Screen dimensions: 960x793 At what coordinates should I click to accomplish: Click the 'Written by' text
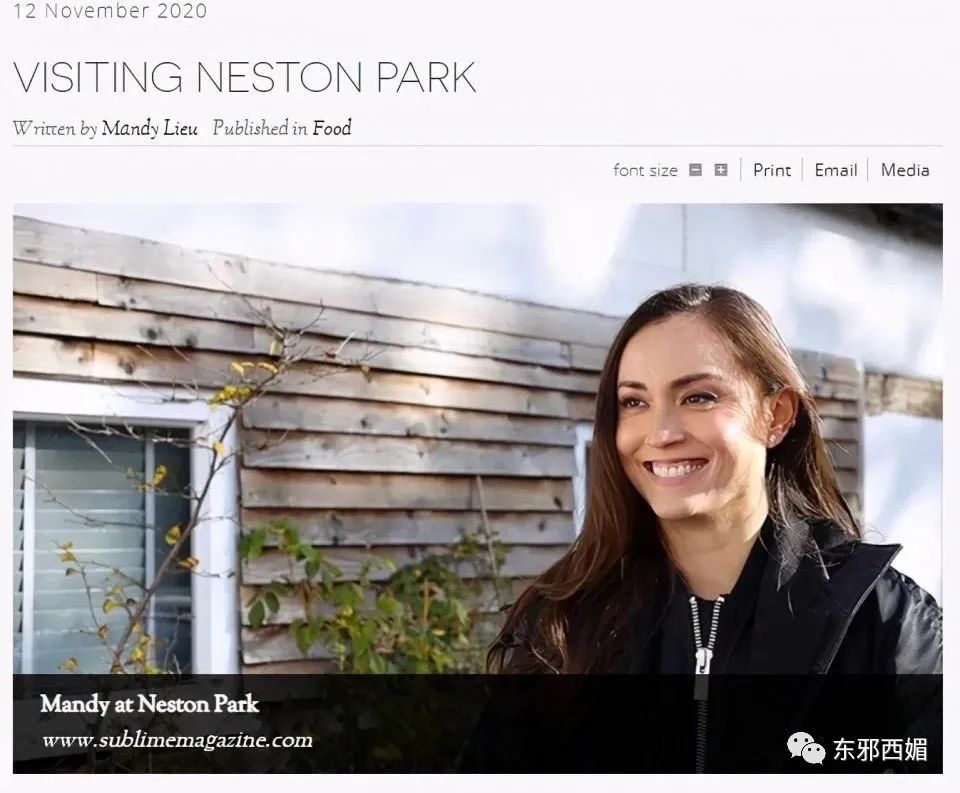tap(55, 128)
